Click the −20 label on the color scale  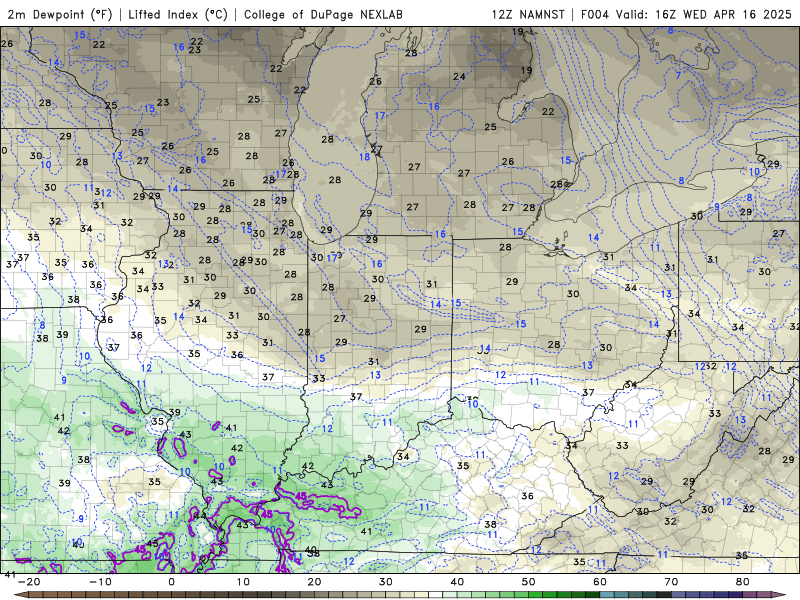(x=29, y=582)
